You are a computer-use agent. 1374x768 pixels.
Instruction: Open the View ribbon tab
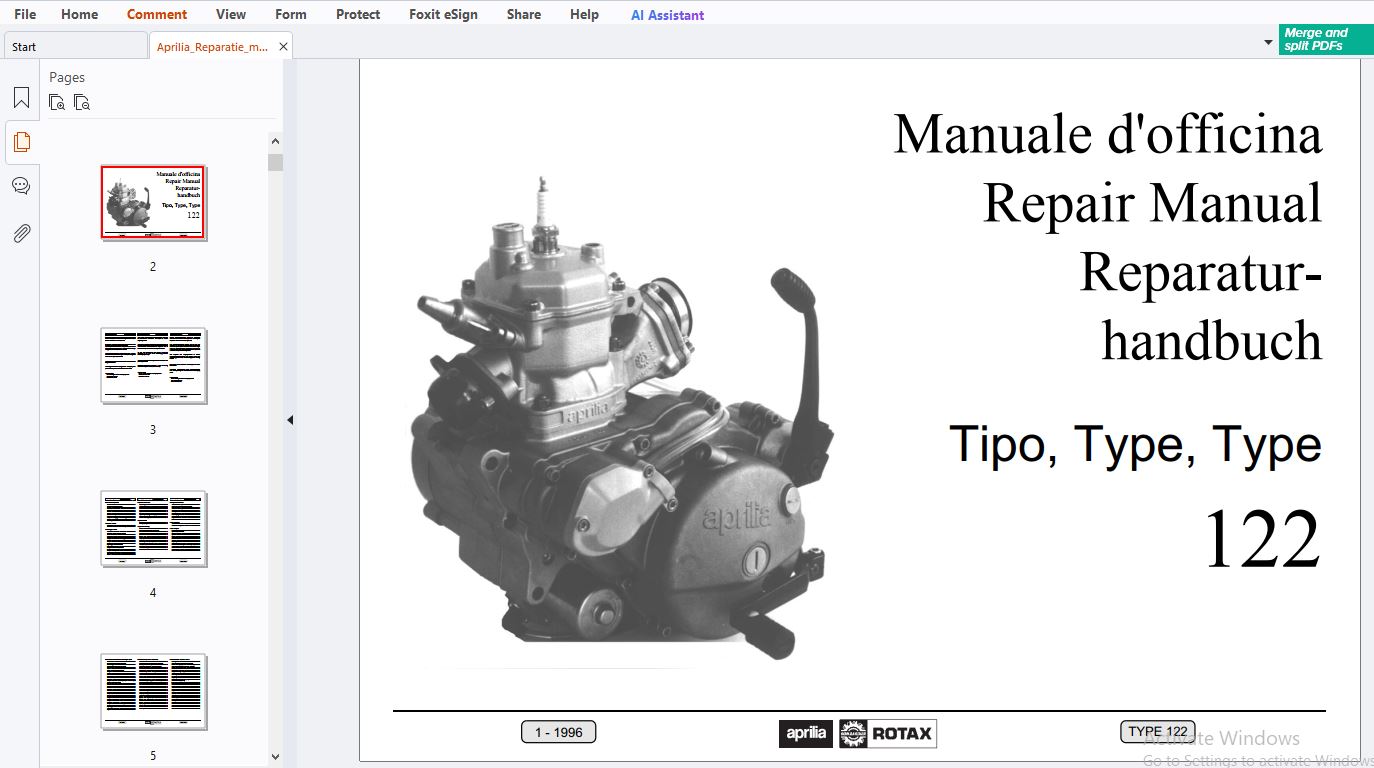point(231,14)
